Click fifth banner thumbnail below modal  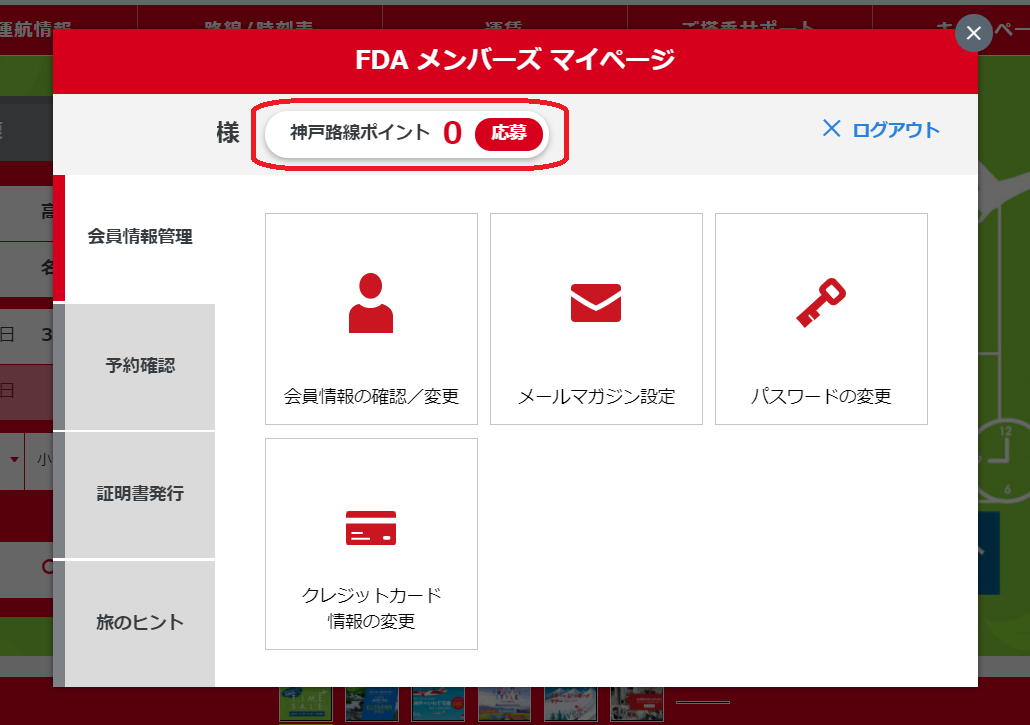coord(570,704)
